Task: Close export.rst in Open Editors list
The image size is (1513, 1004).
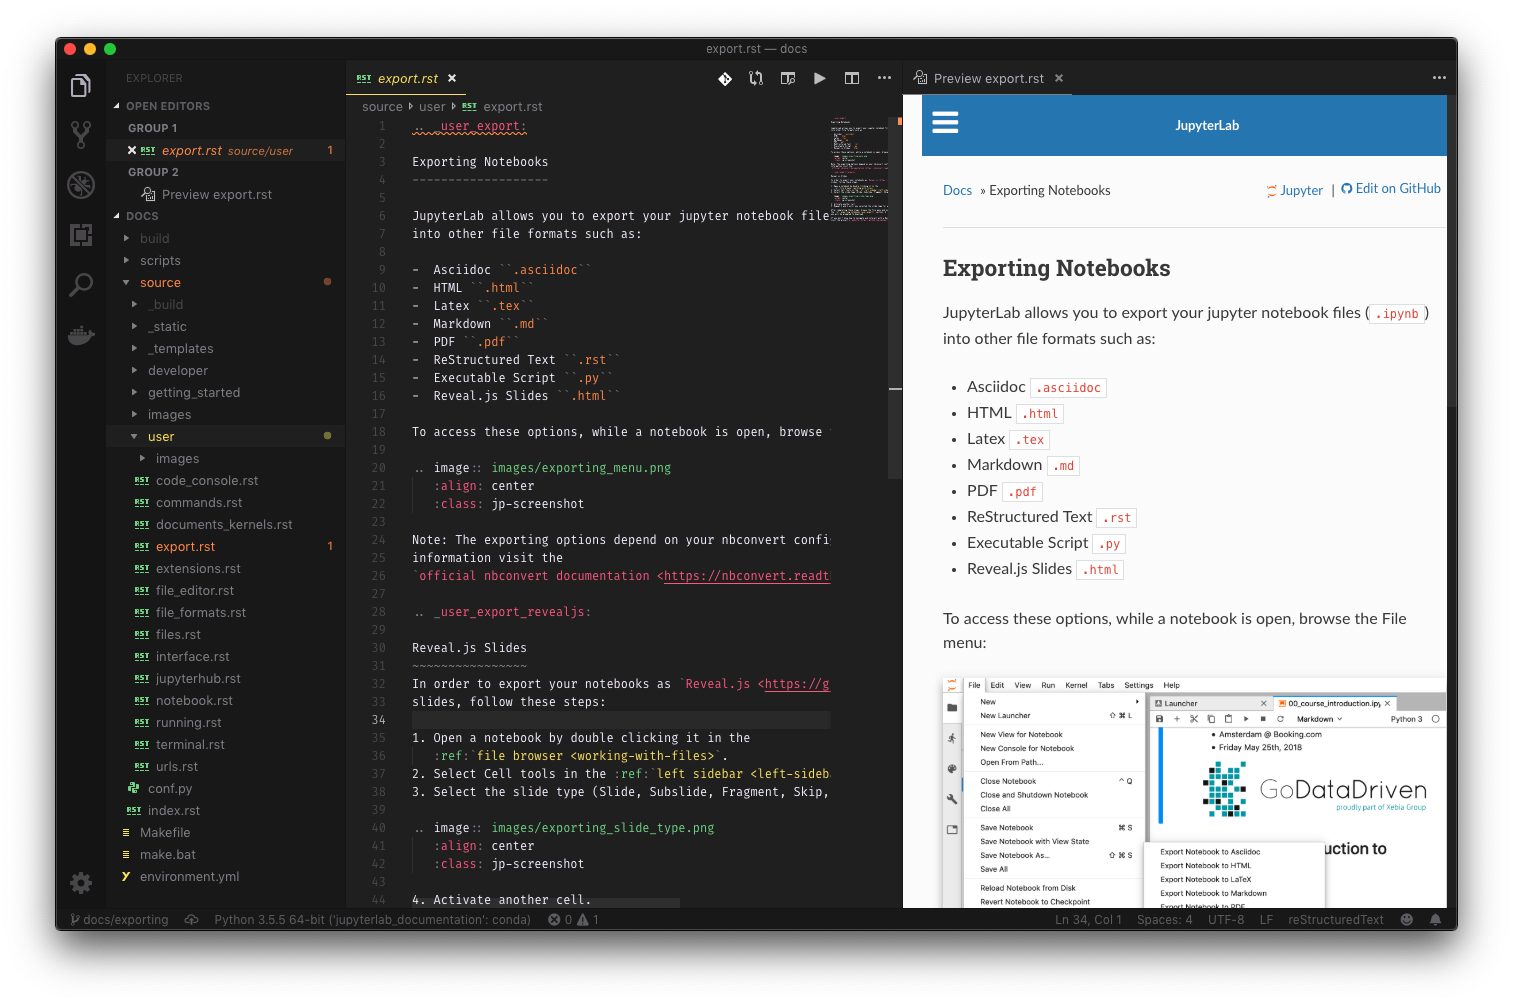Action: (132, 150)
